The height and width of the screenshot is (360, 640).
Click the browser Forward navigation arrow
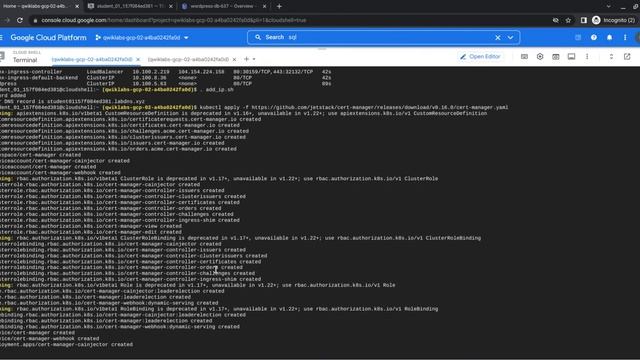coord(7,20)
